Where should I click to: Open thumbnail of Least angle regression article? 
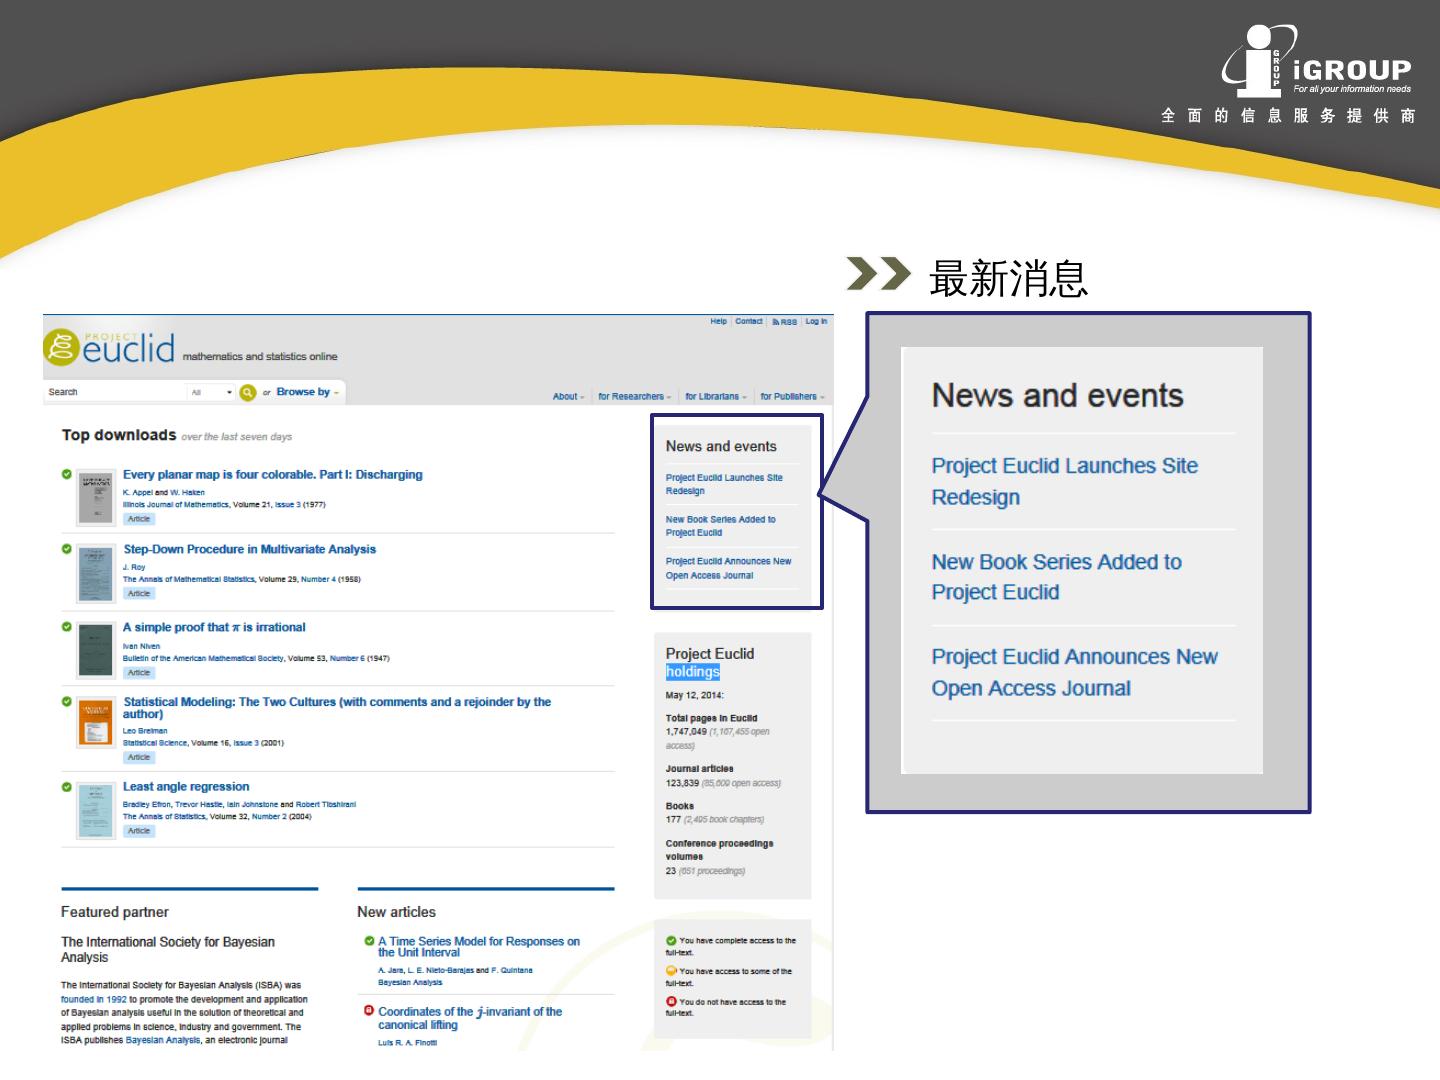click(97, 809)
